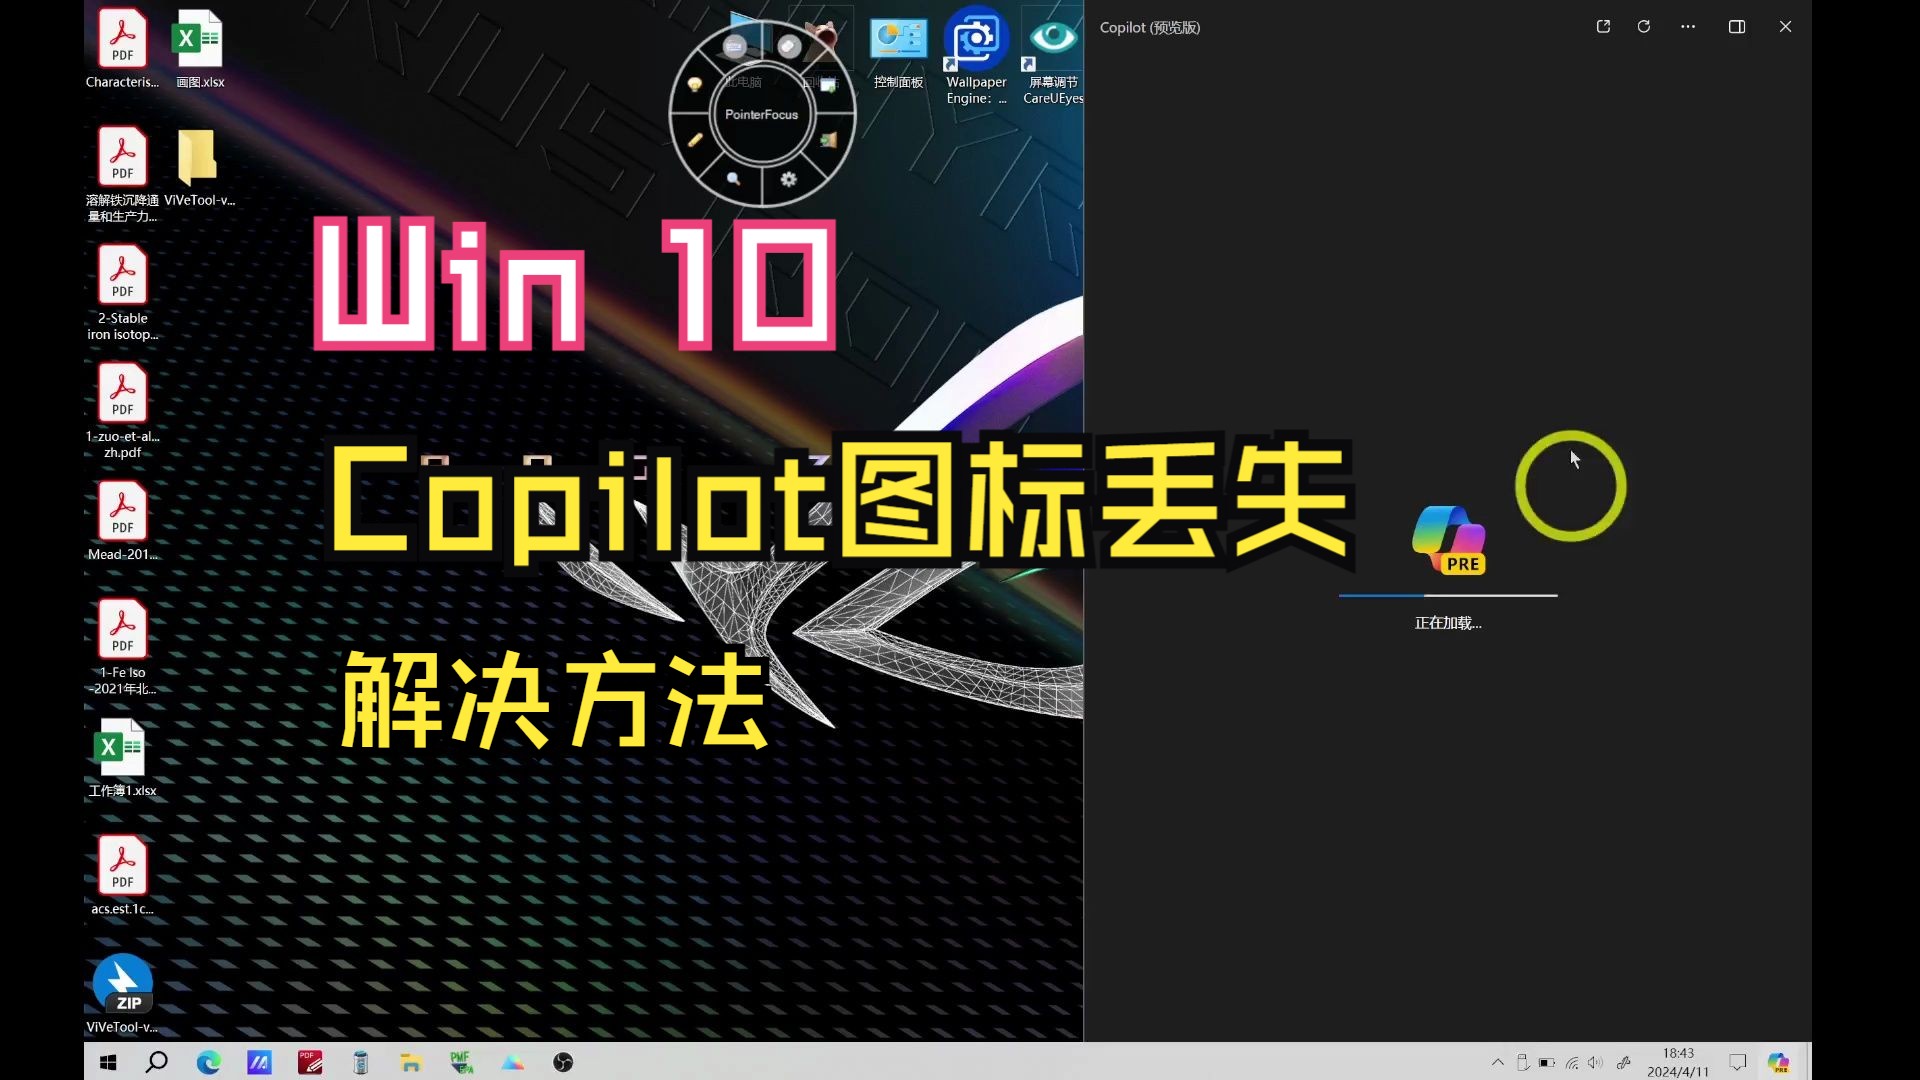Select 1-zuo-et-al... zh.pdf file
Viewport: 1920px width, 1080px height.
click(122, 411)
